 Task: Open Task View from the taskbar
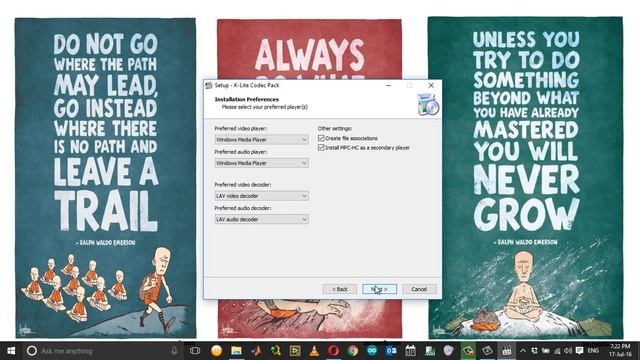point(195,351)
